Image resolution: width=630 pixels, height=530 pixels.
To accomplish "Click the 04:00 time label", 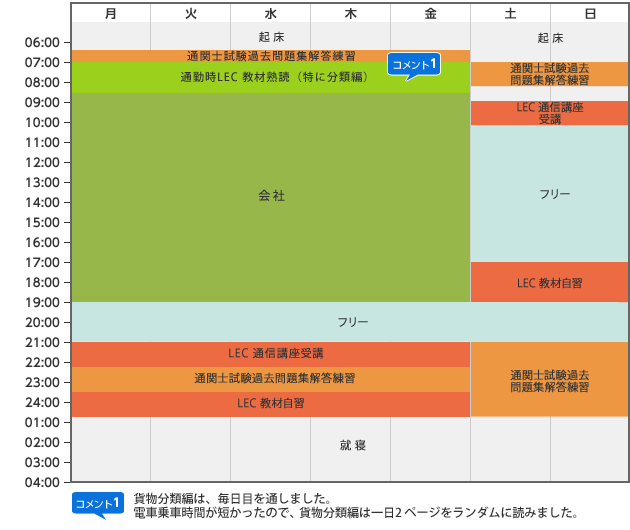I will [x=42, y=482].
